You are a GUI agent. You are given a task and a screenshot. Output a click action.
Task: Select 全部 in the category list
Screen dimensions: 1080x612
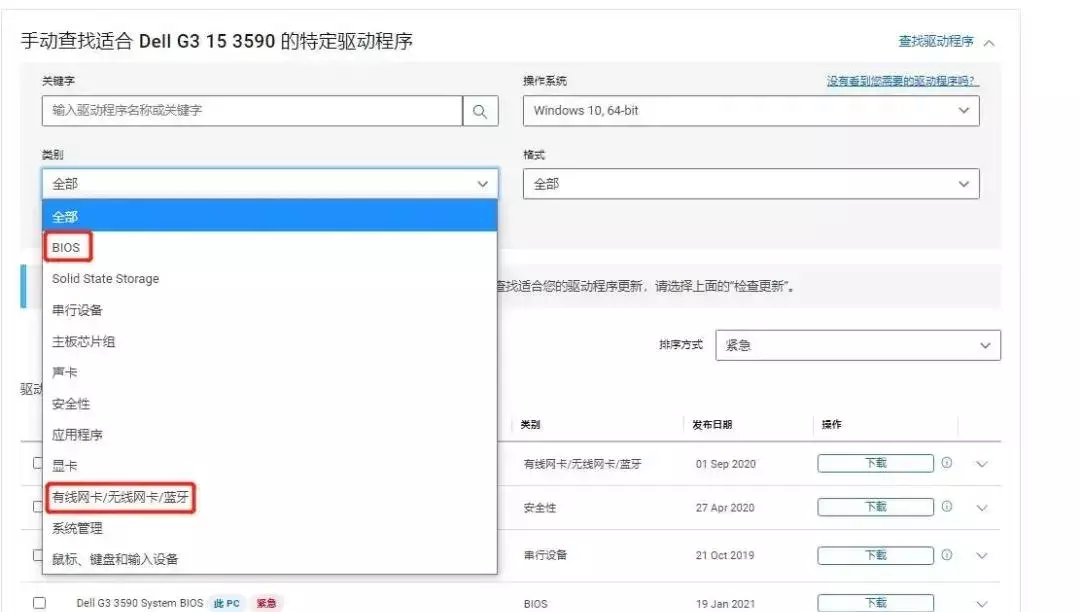pos(270,216)
